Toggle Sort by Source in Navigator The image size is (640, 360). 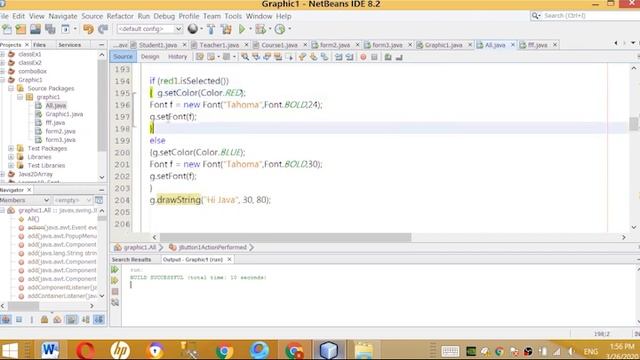[99, 320]
